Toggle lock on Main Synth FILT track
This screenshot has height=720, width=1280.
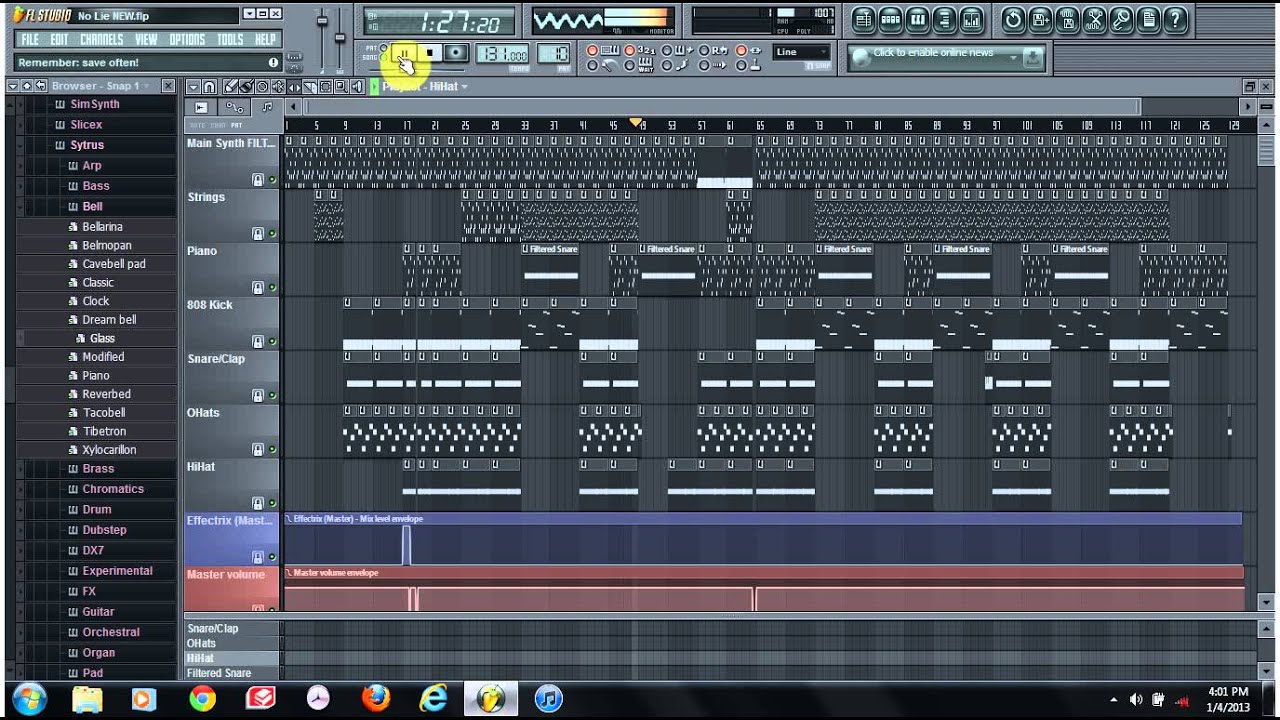(258, 180)
